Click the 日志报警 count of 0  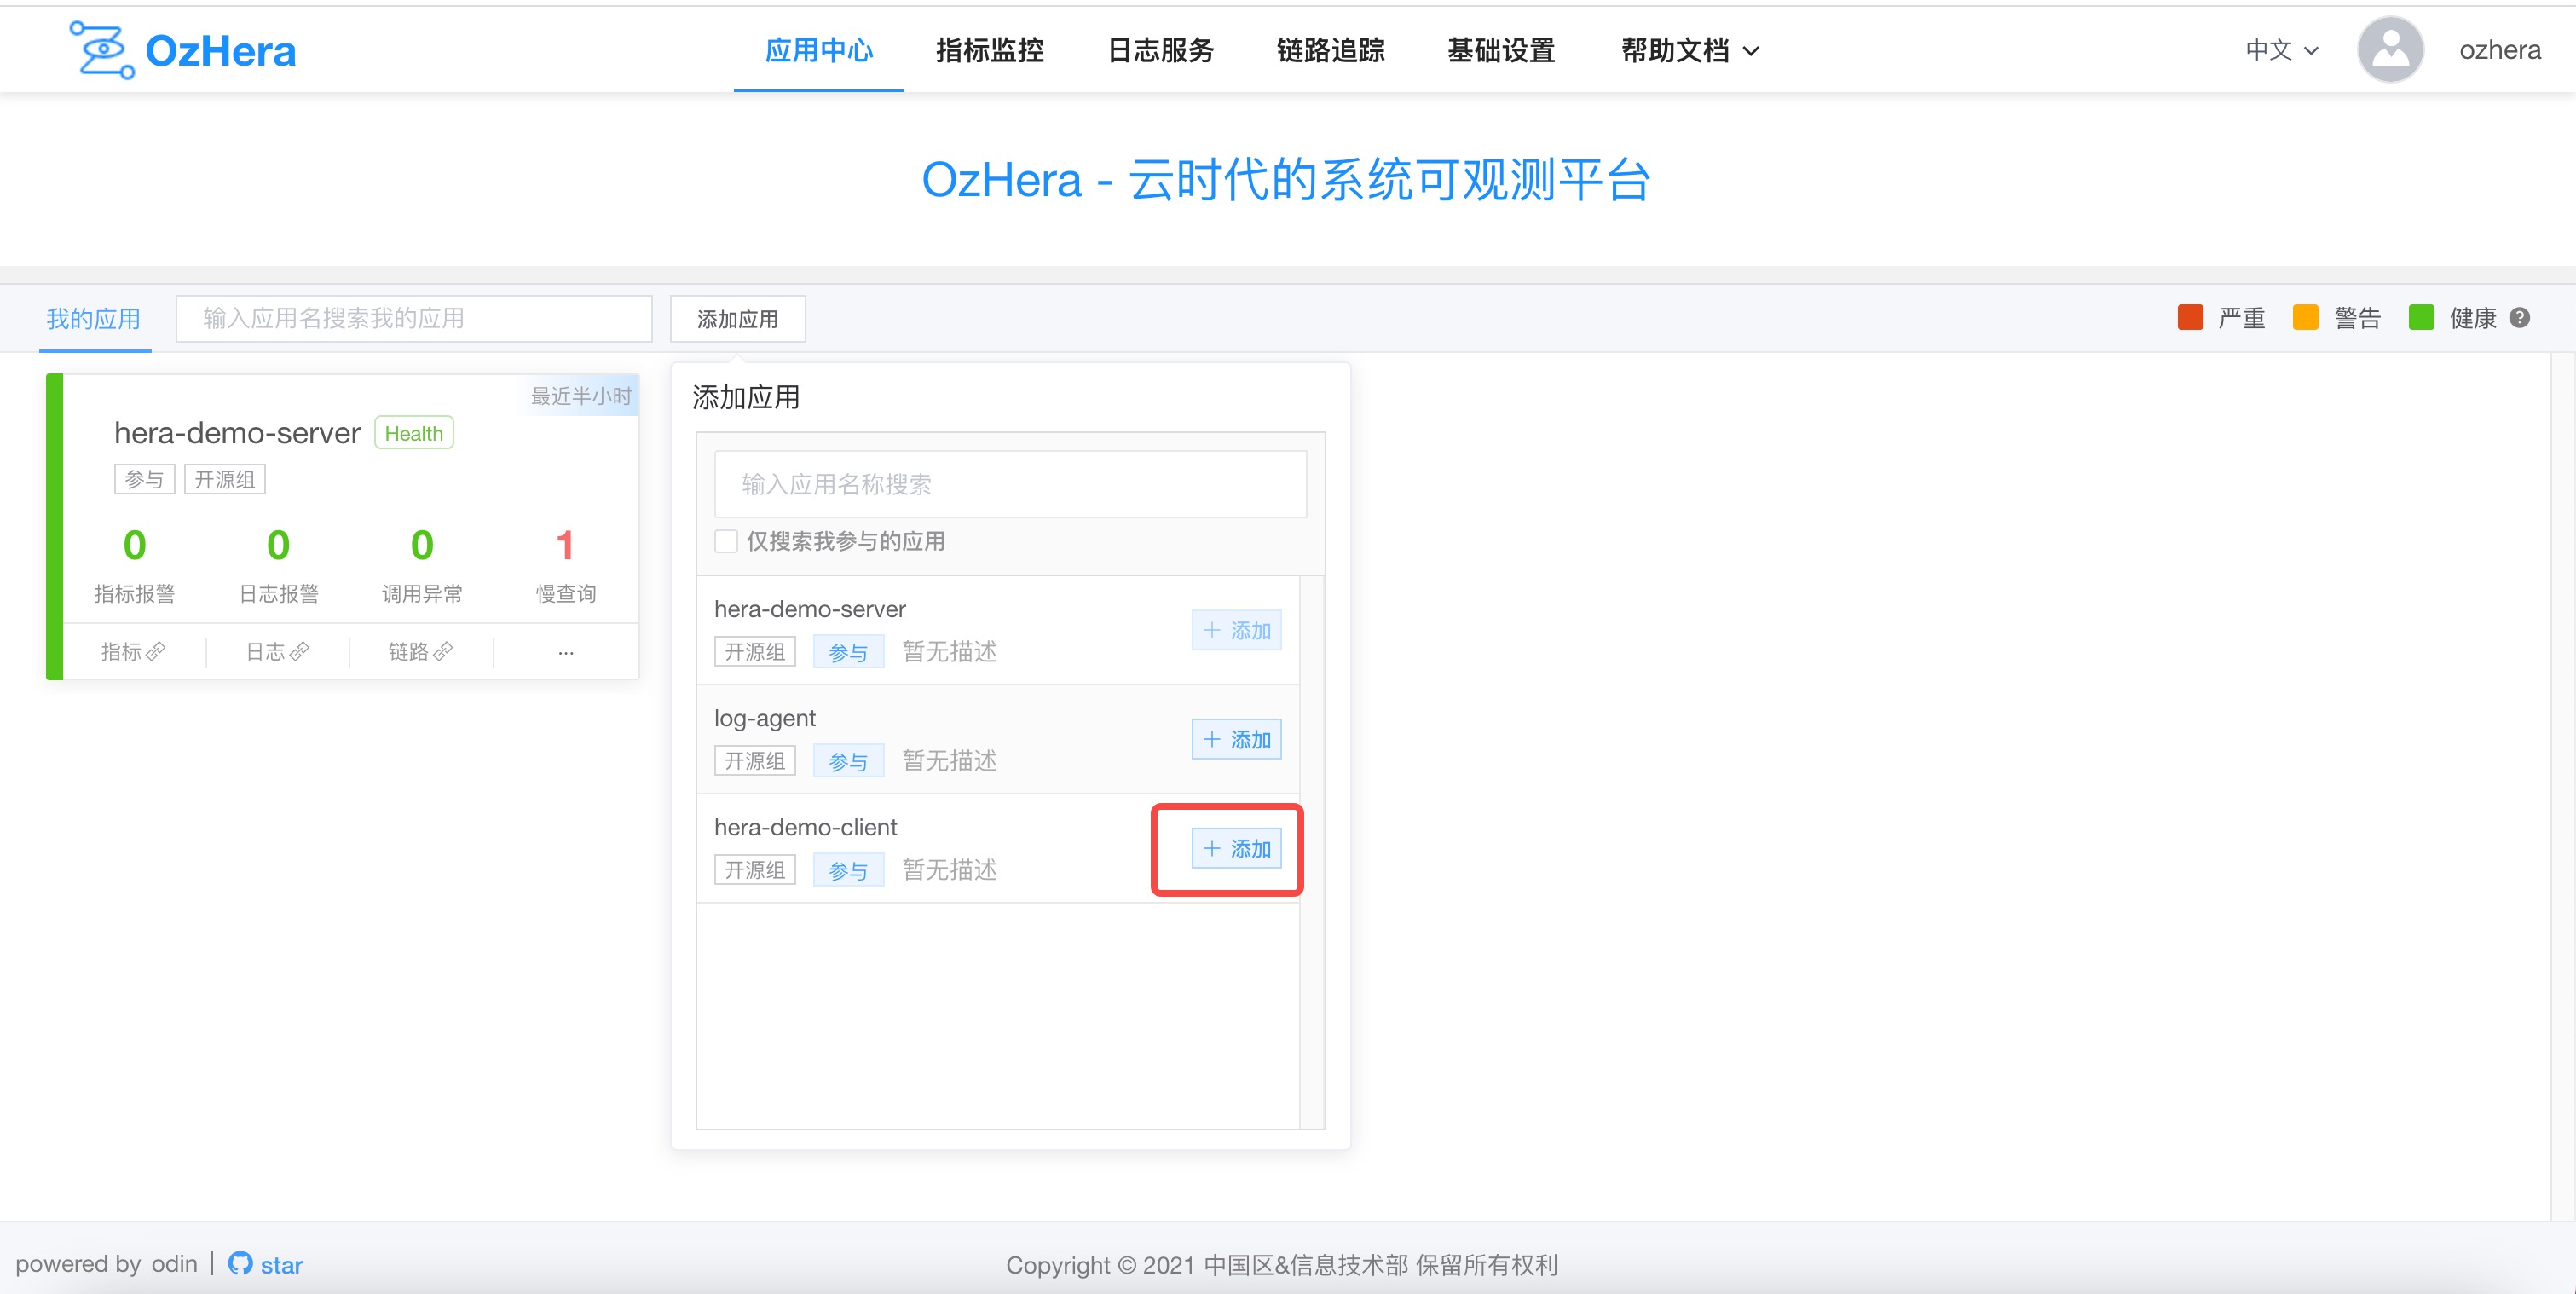point(278,545)
